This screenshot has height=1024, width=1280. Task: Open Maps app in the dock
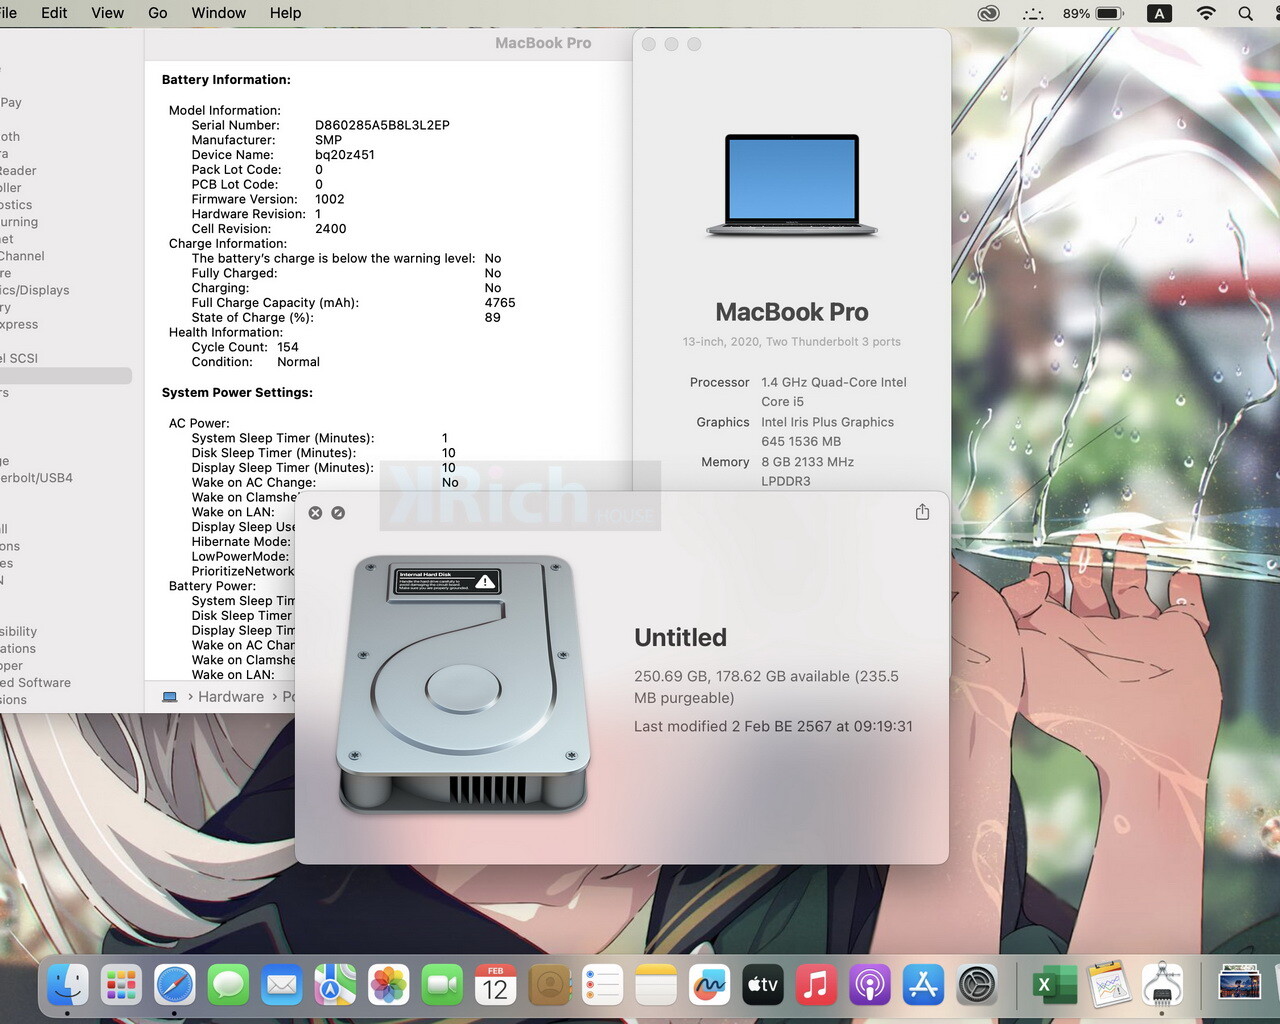pos(335,985)
